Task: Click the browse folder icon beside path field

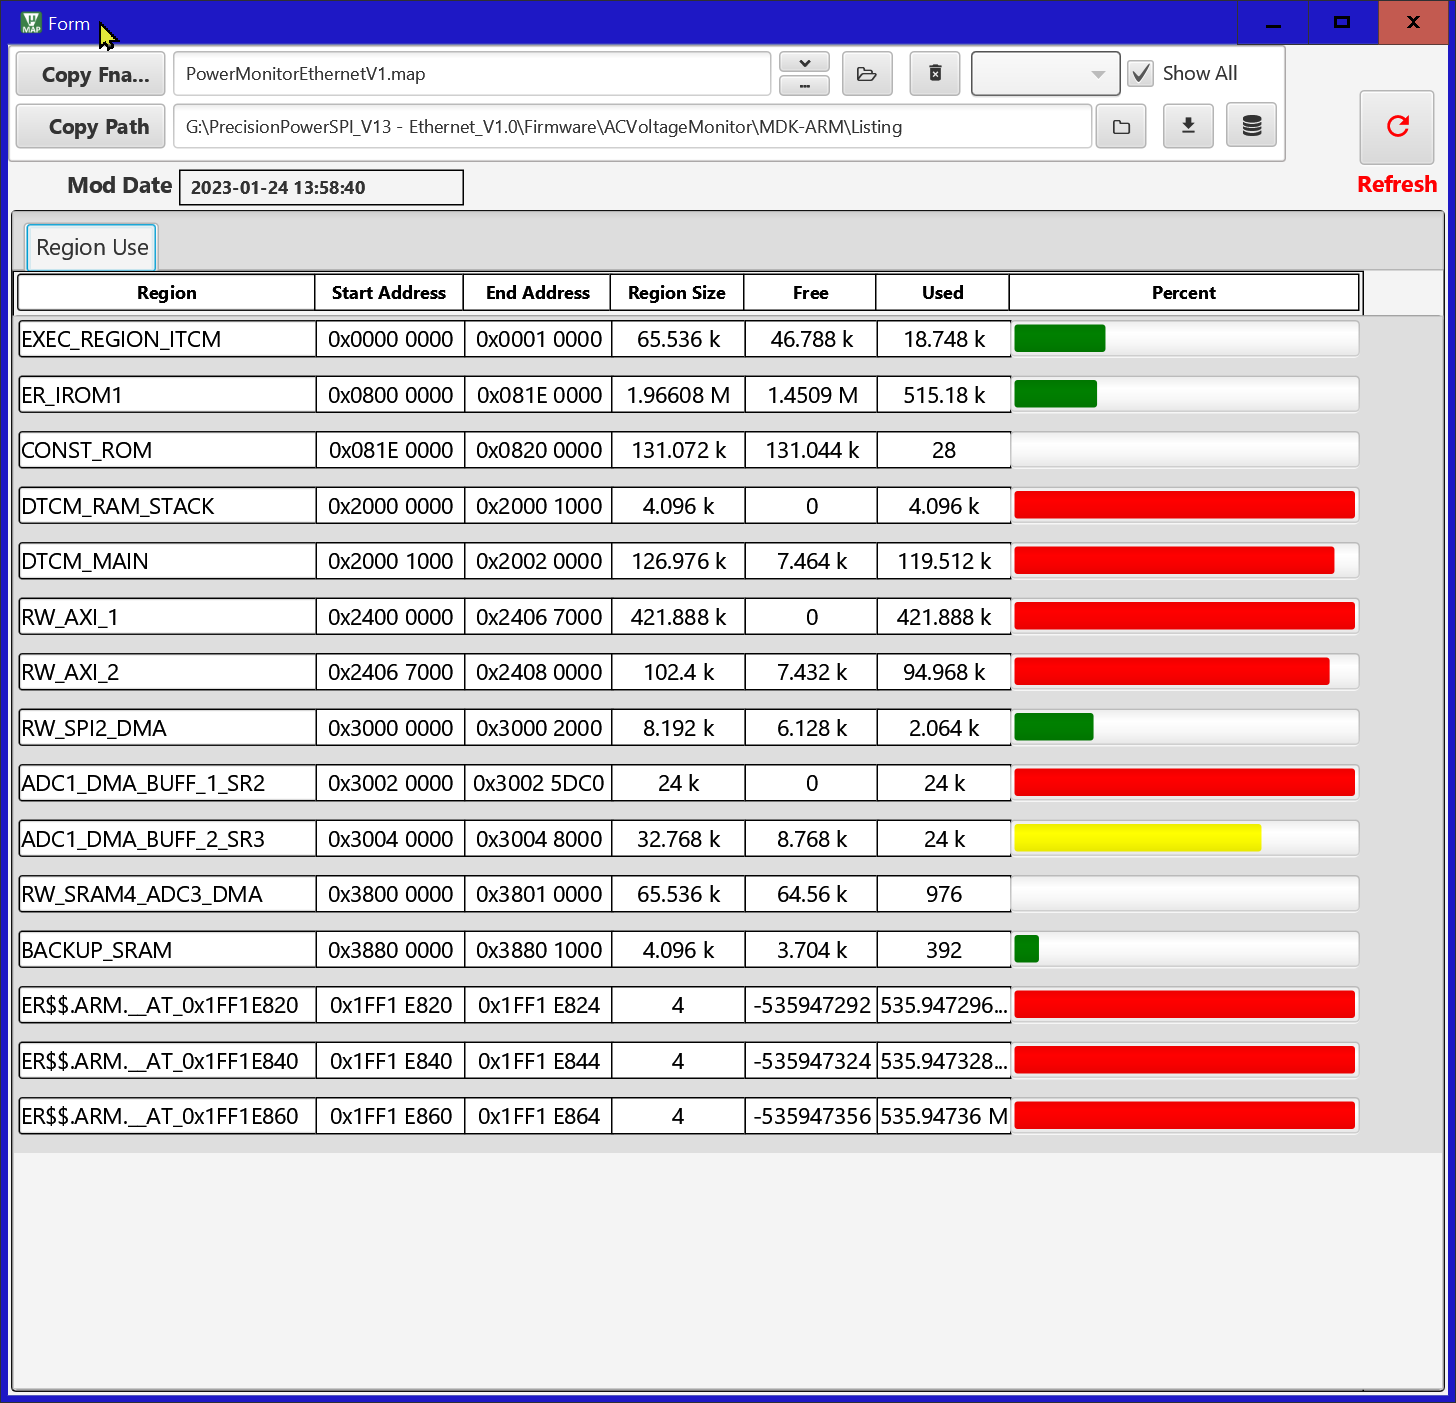Action: 1122,127
